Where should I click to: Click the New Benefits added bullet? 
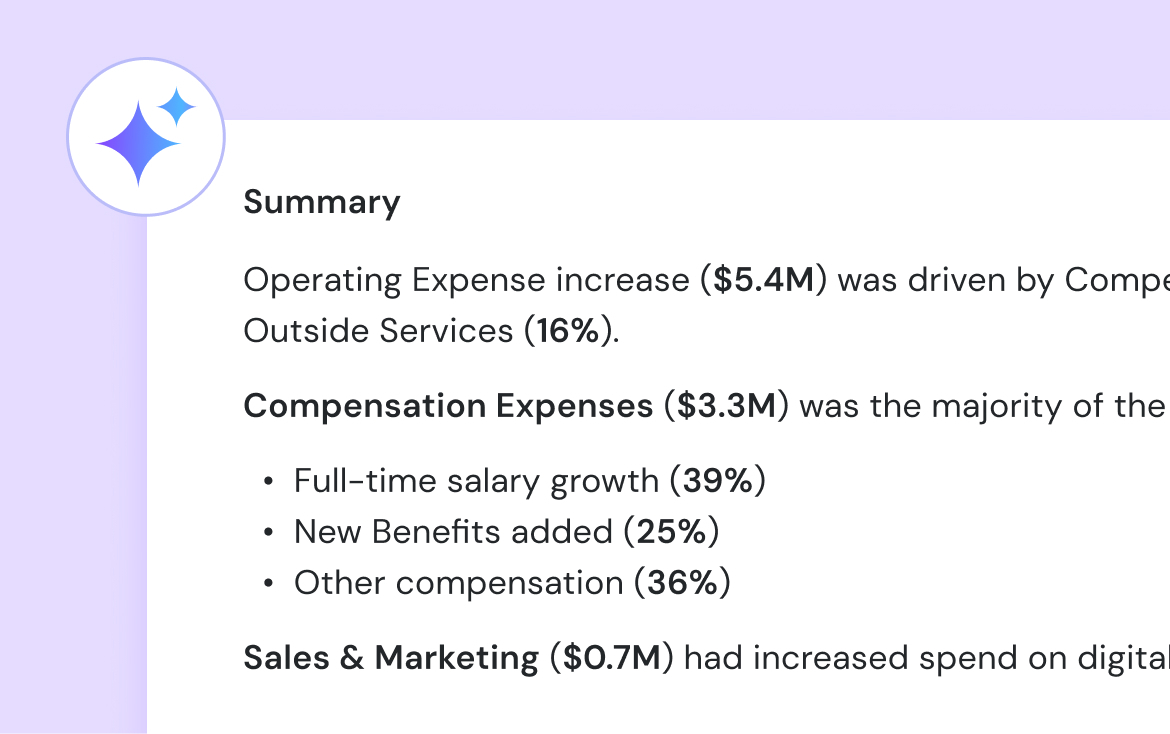click(x=453, y=532)
